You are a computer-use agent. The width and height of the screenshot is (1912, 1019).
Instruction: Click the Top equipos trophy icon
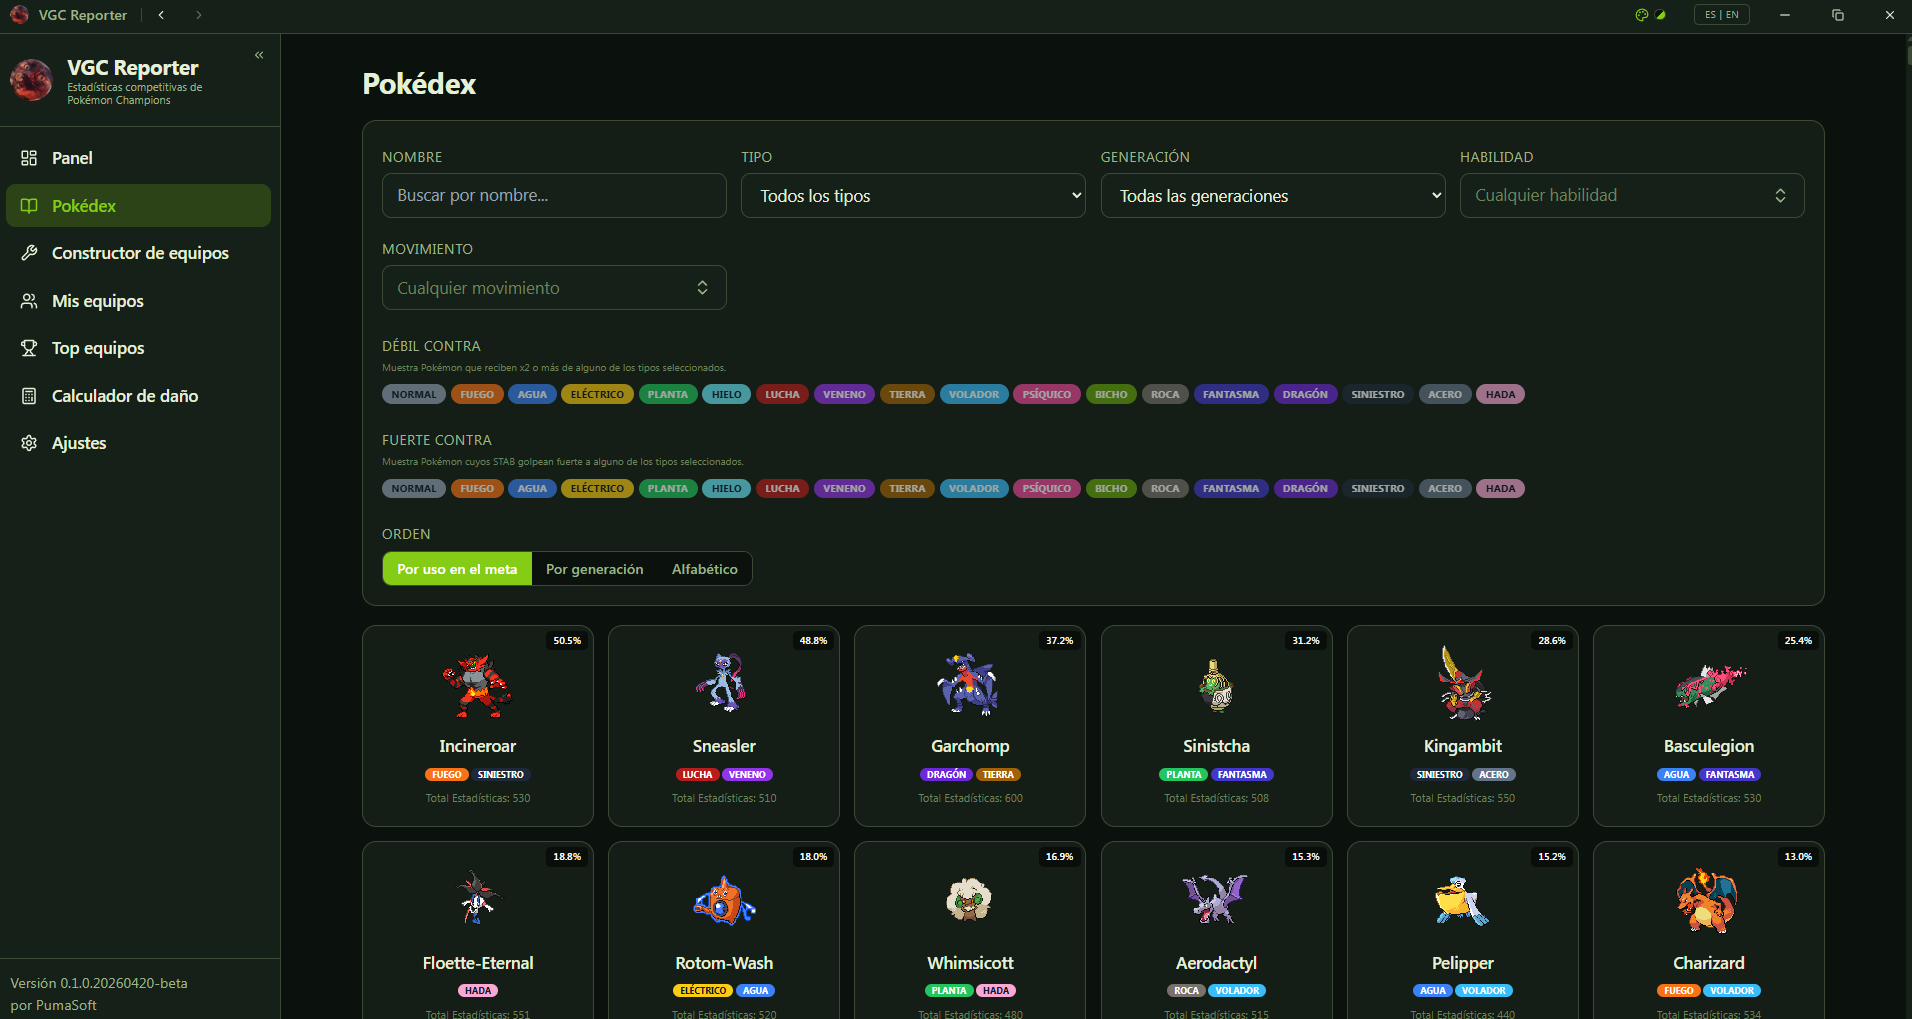click(29, 348)
